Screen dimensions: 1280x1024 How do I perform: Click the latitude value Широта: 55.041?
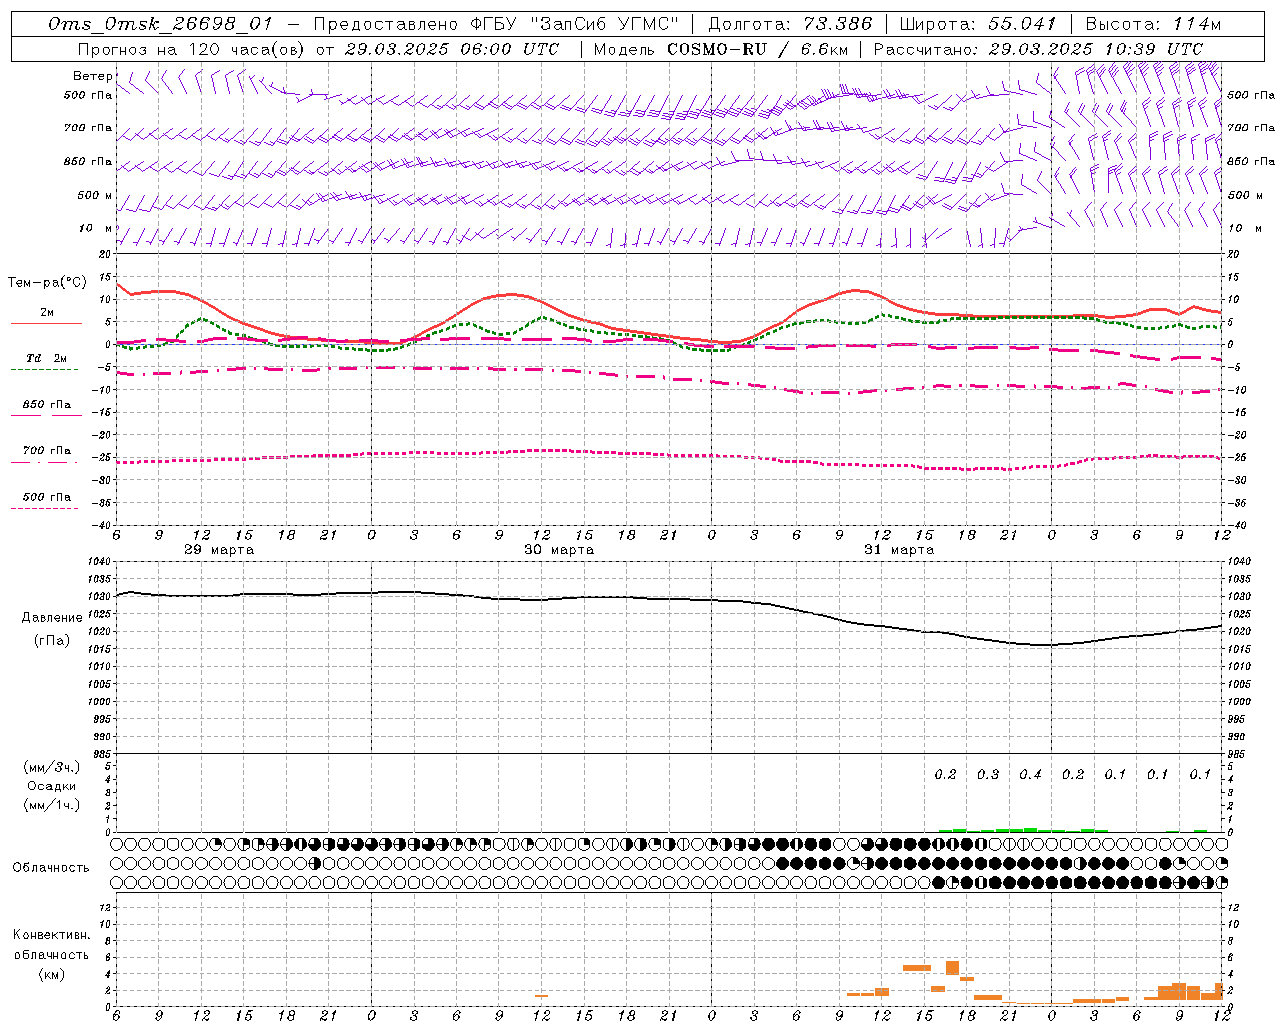tap(978, 24)
